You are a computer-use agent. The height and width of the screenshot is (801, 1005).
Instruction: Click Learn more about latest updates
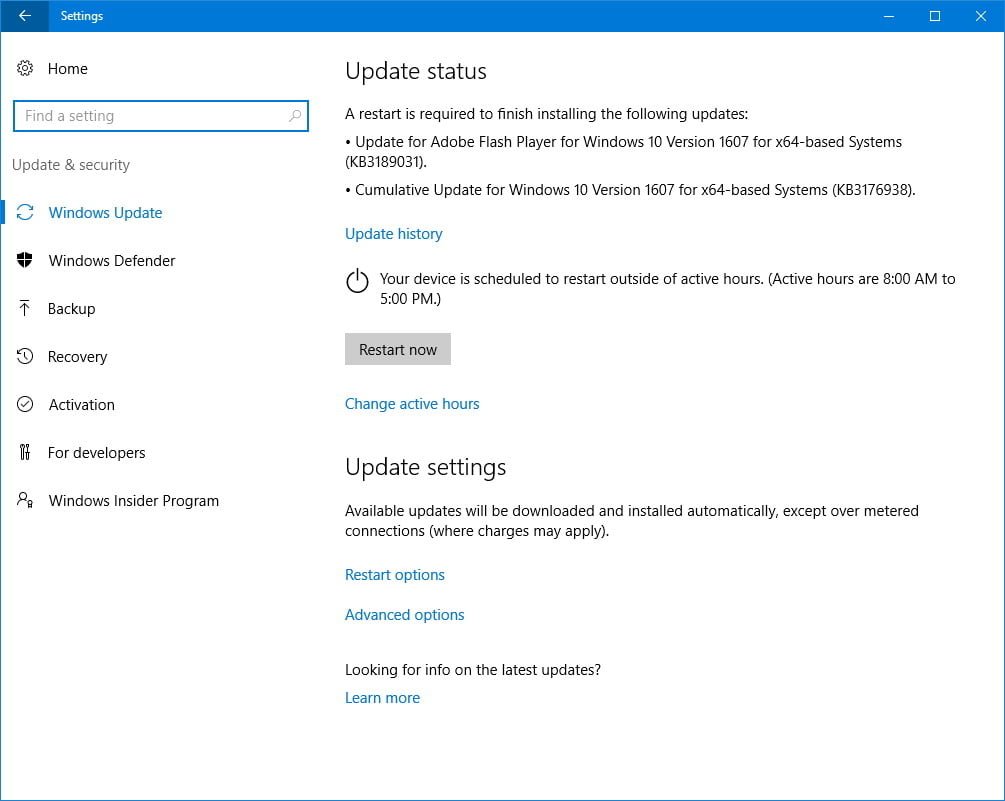382,698
